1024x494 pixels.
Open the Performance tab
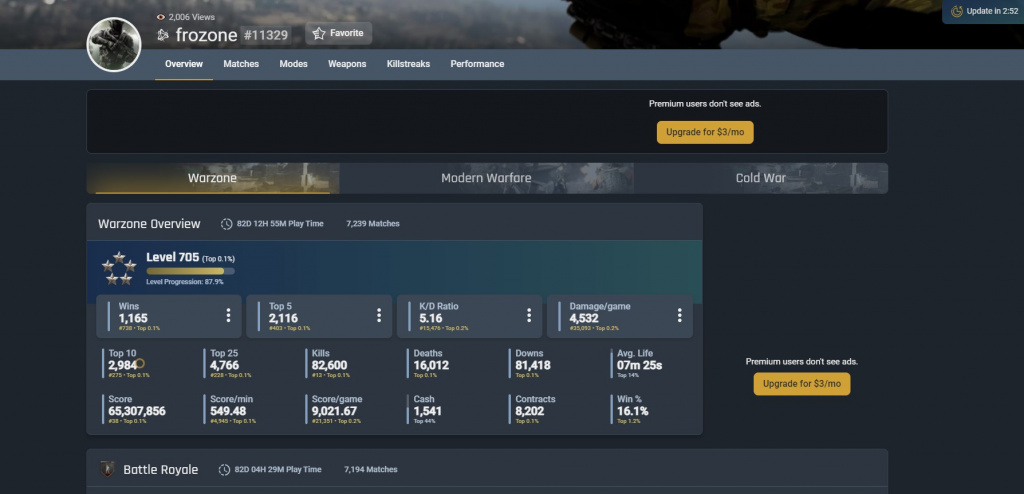point(477,64)
